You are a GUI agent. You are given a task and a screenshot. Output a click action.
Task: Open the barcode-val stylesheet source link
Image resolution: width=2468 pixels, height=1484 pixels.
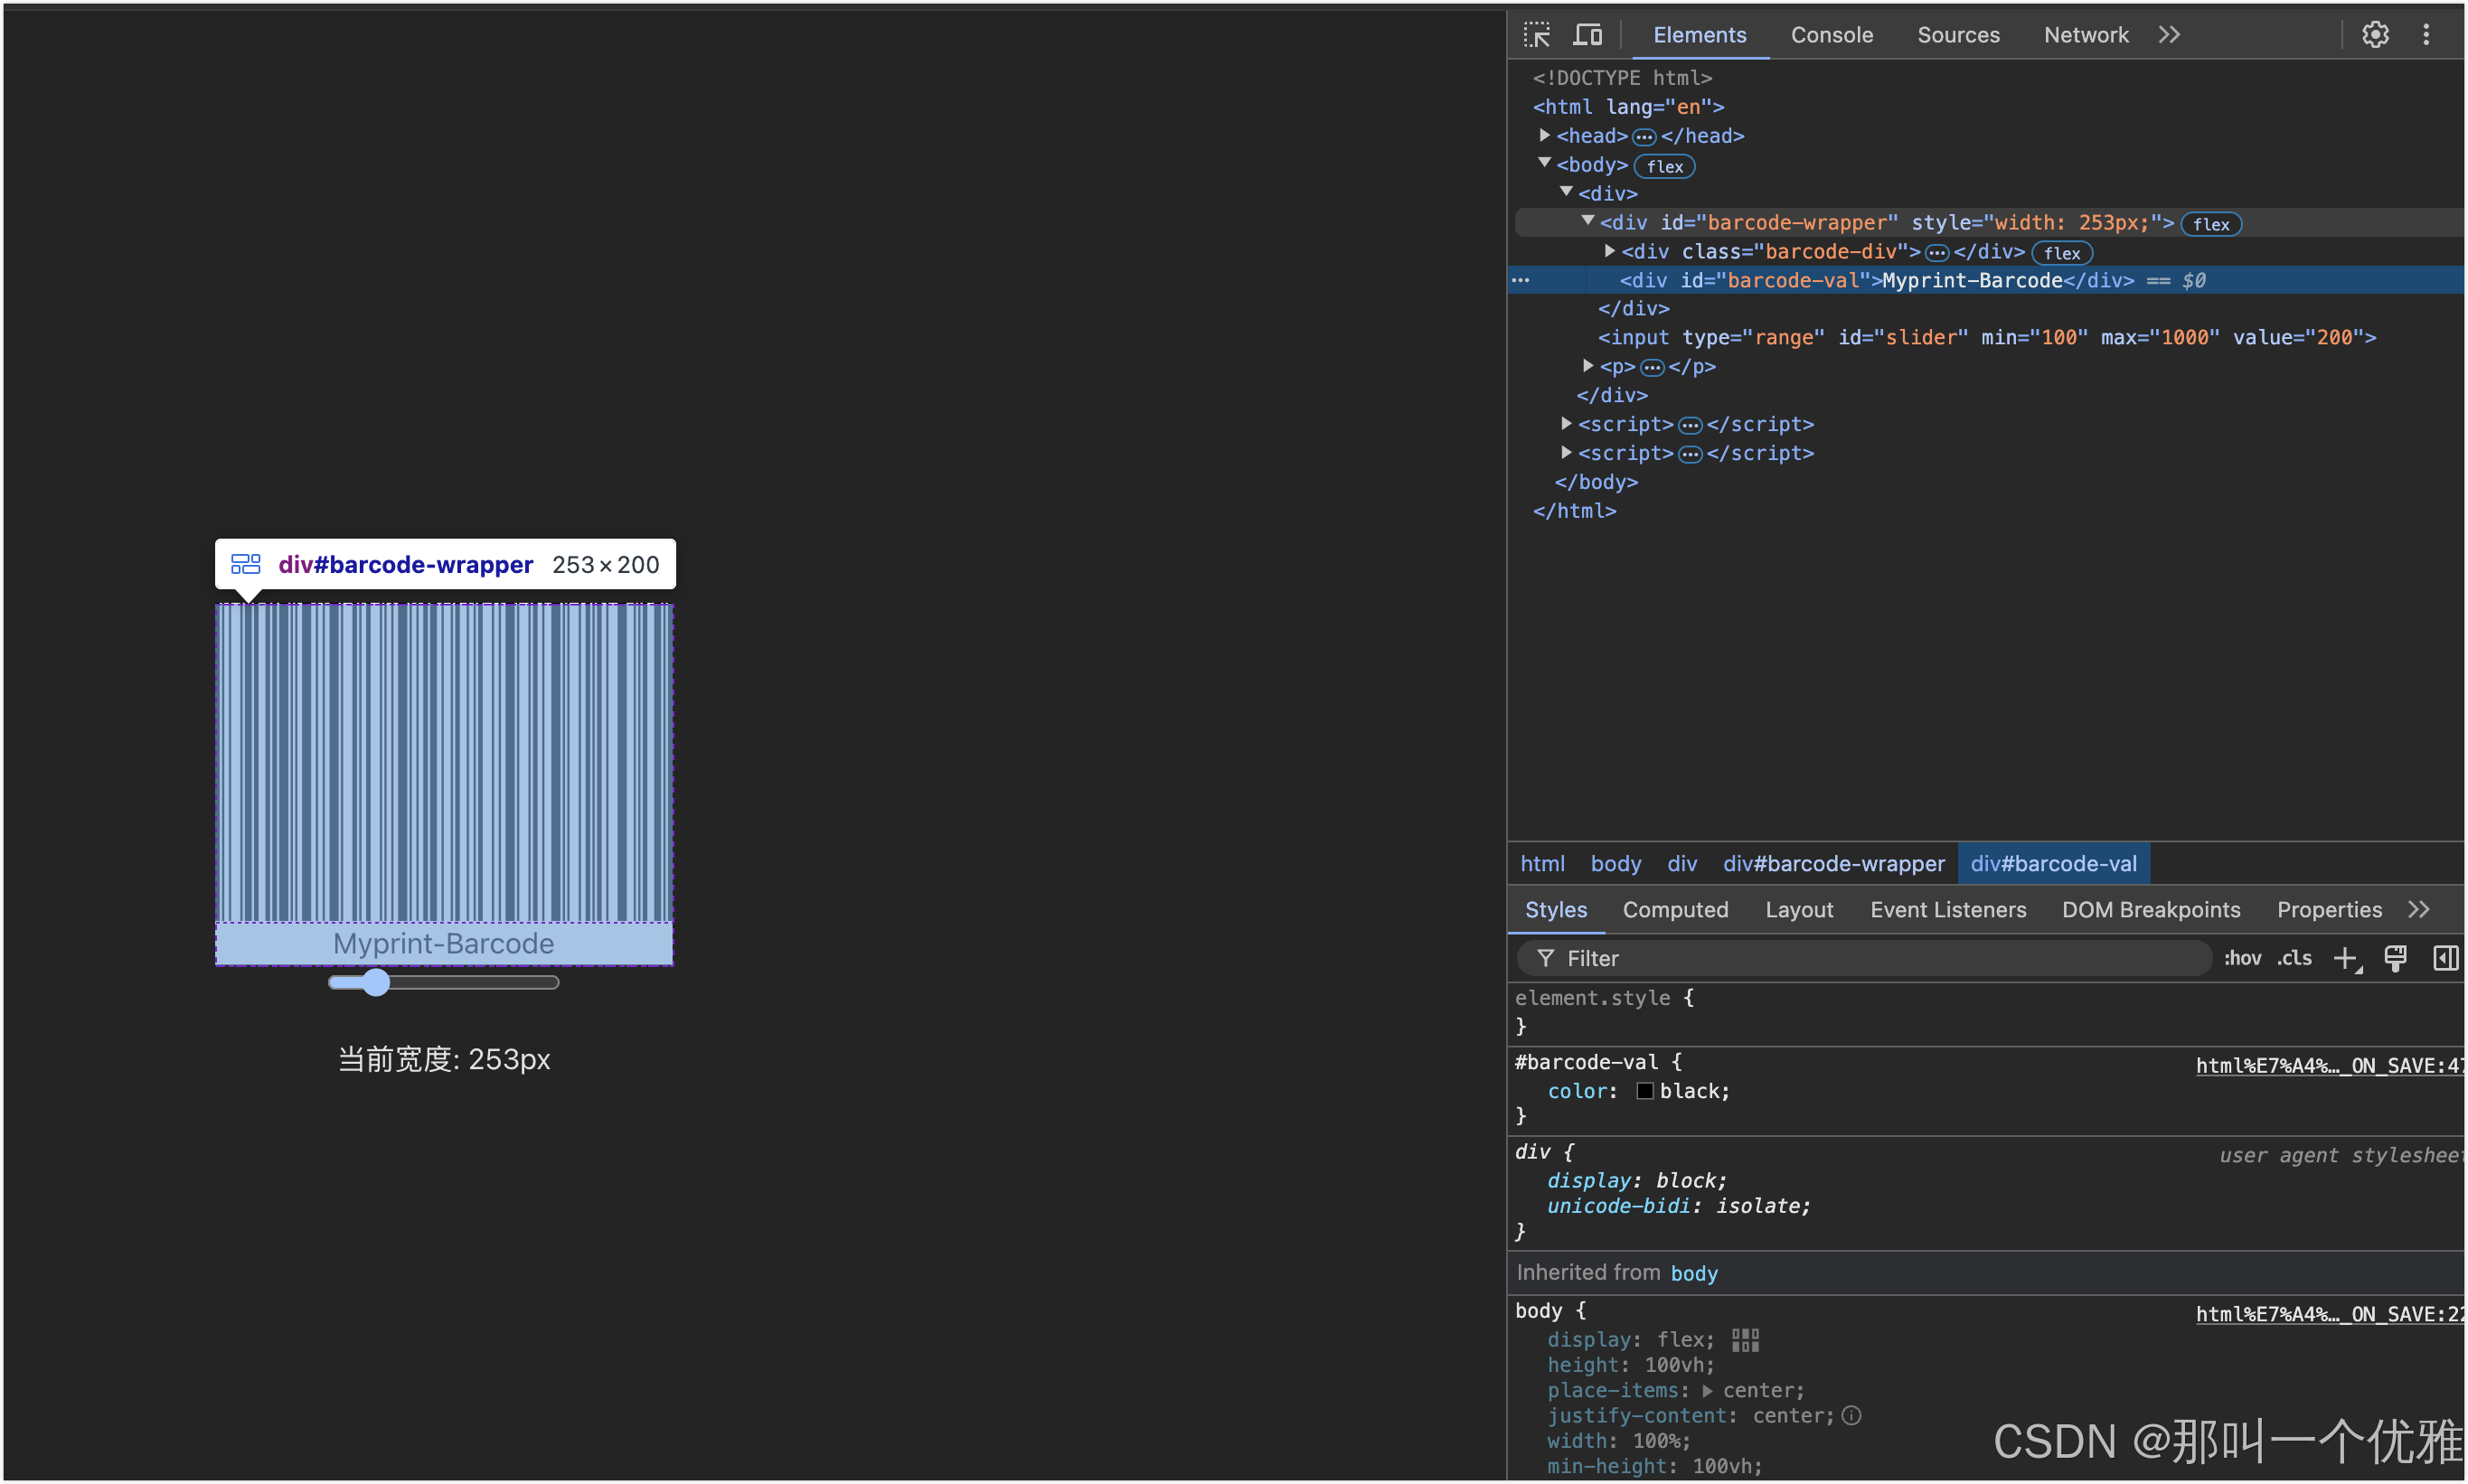[2328, 1066]
